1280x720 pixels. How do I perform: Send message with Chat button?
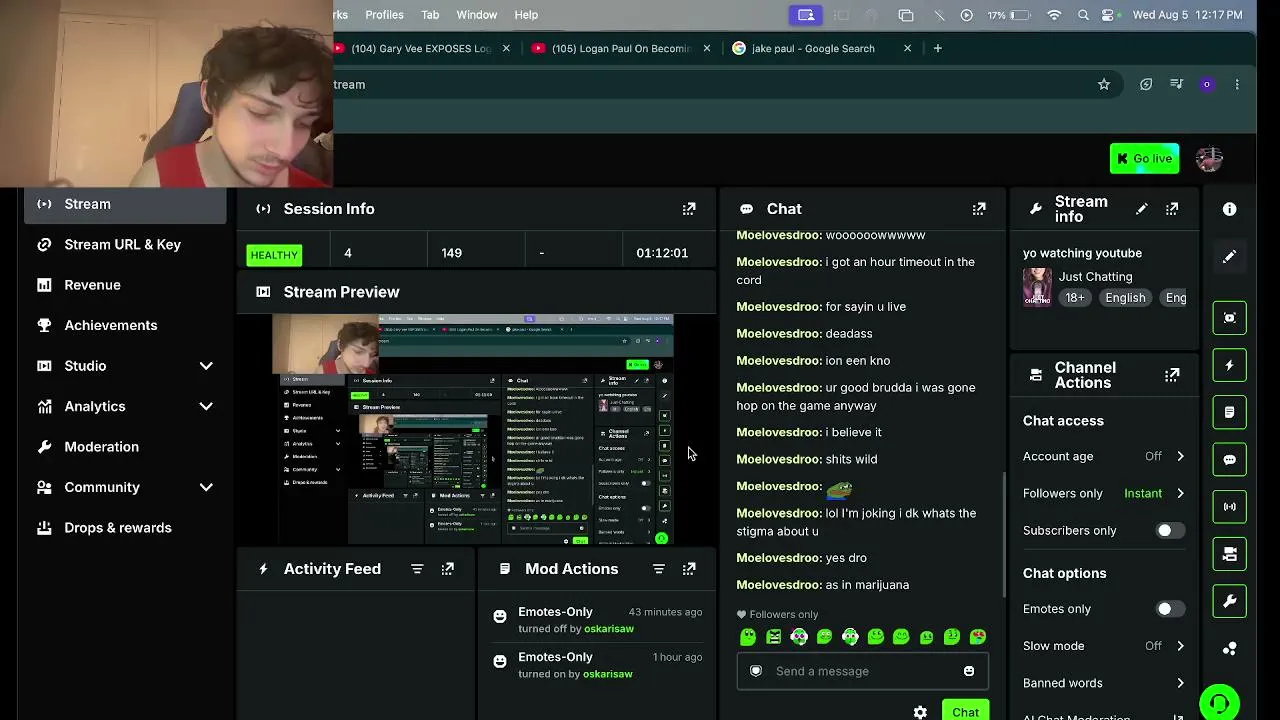pos(965,711)
